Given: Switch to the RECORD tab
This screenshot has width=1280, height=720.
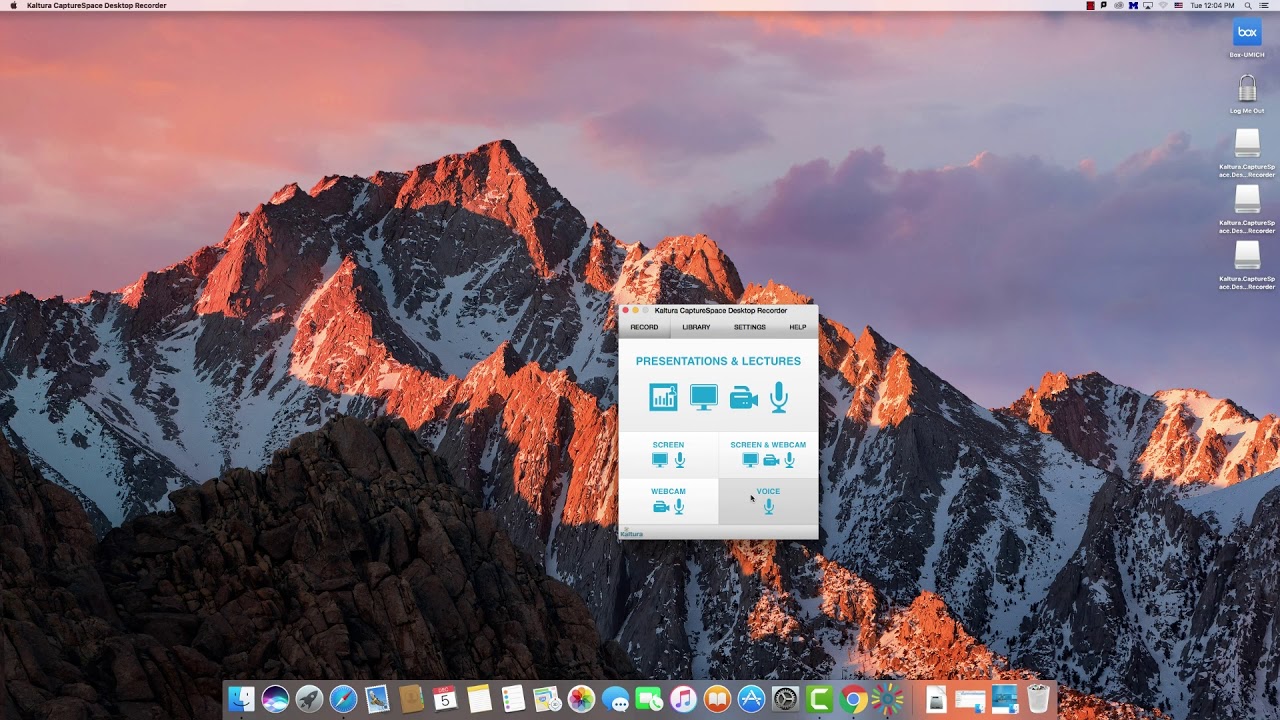Looking at the screenshot, I should [x=644, y=327].
